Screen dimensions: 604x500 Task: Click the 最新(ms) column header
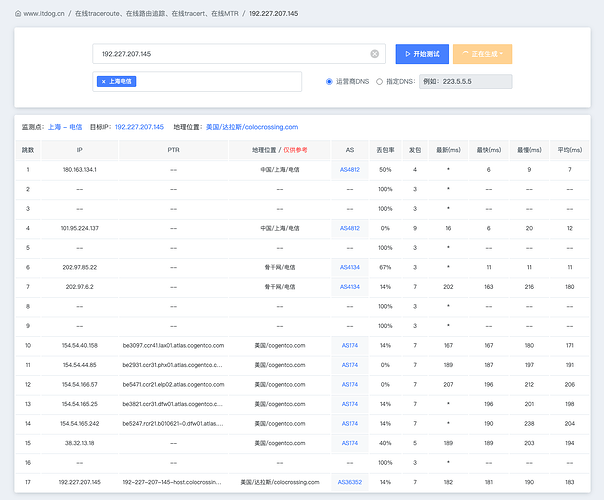pos(448,150)
